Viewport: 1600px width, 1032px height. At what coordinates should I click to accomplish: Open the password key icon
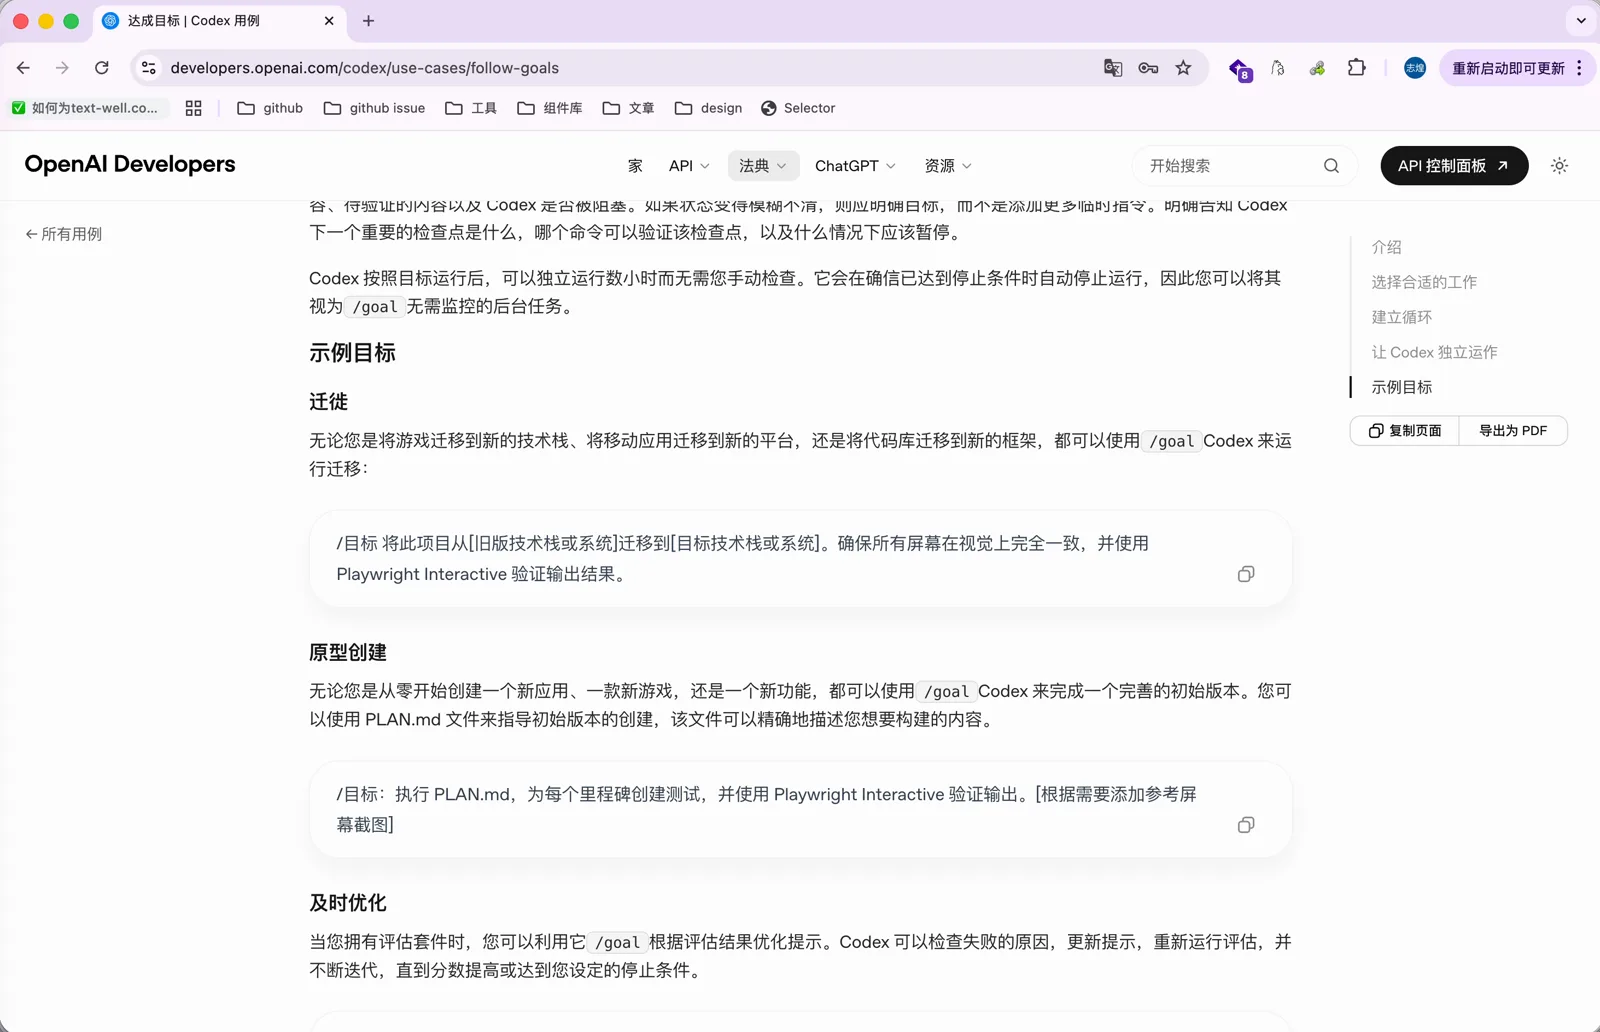[x=1148, y=68]
